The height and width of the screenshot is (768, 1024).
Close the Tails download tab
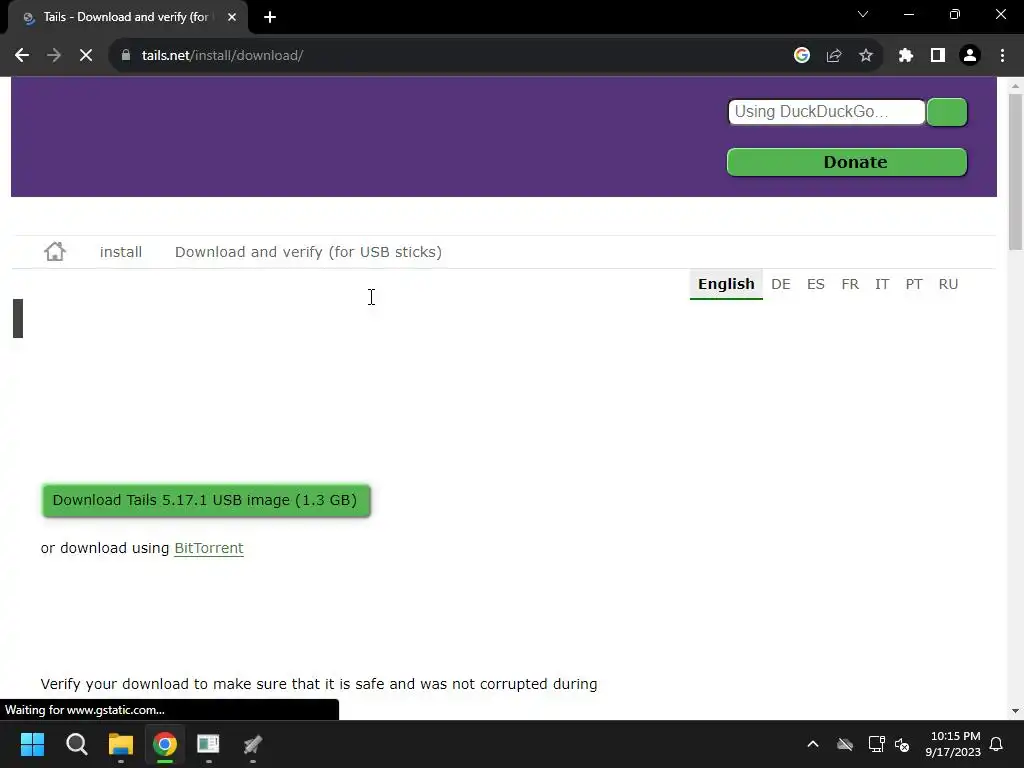pyautogui.click(x=232, y=18)
